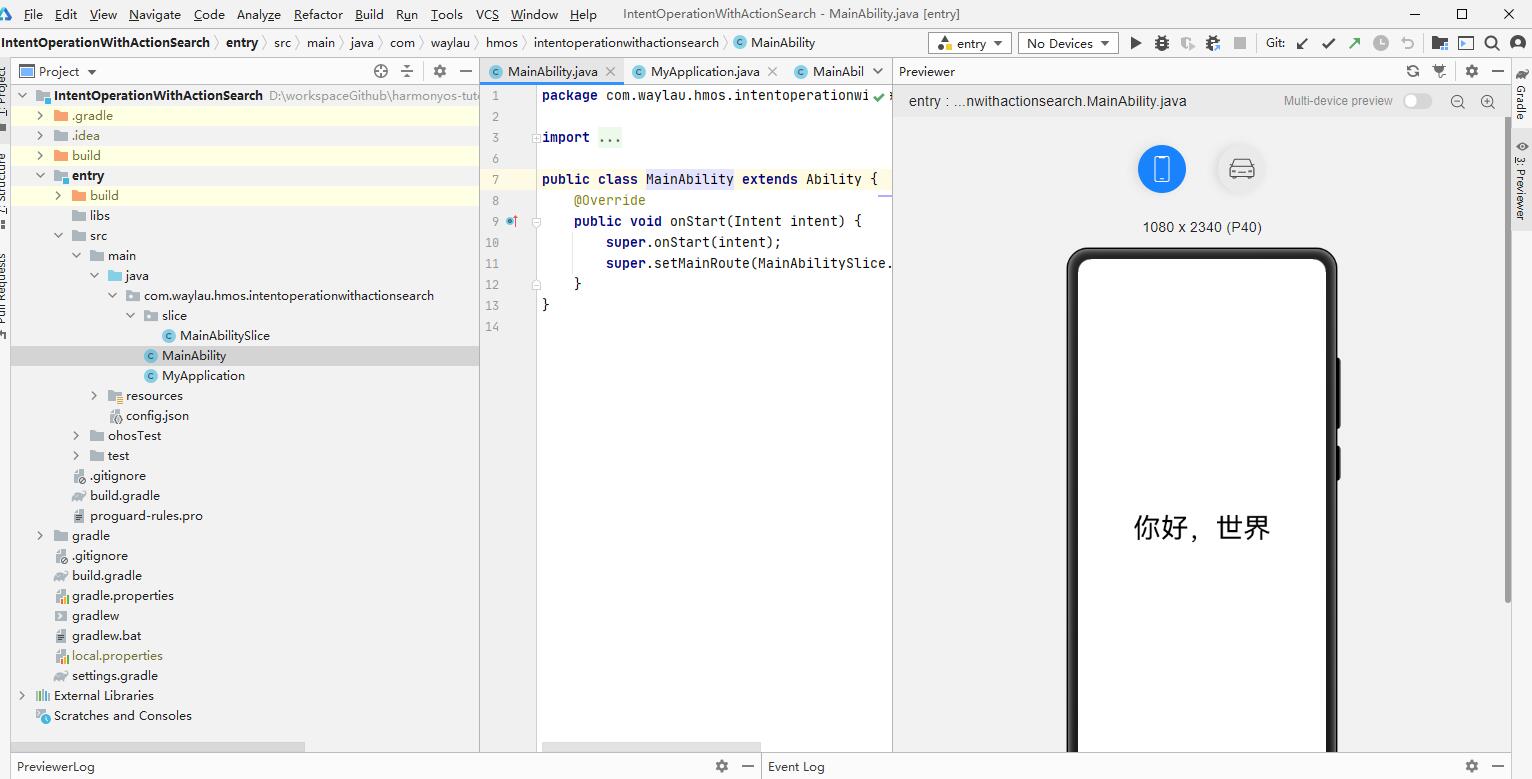Switch to the MyApplication.java tab
This screenshot has height=779, width=1532.
coord(704,71)
